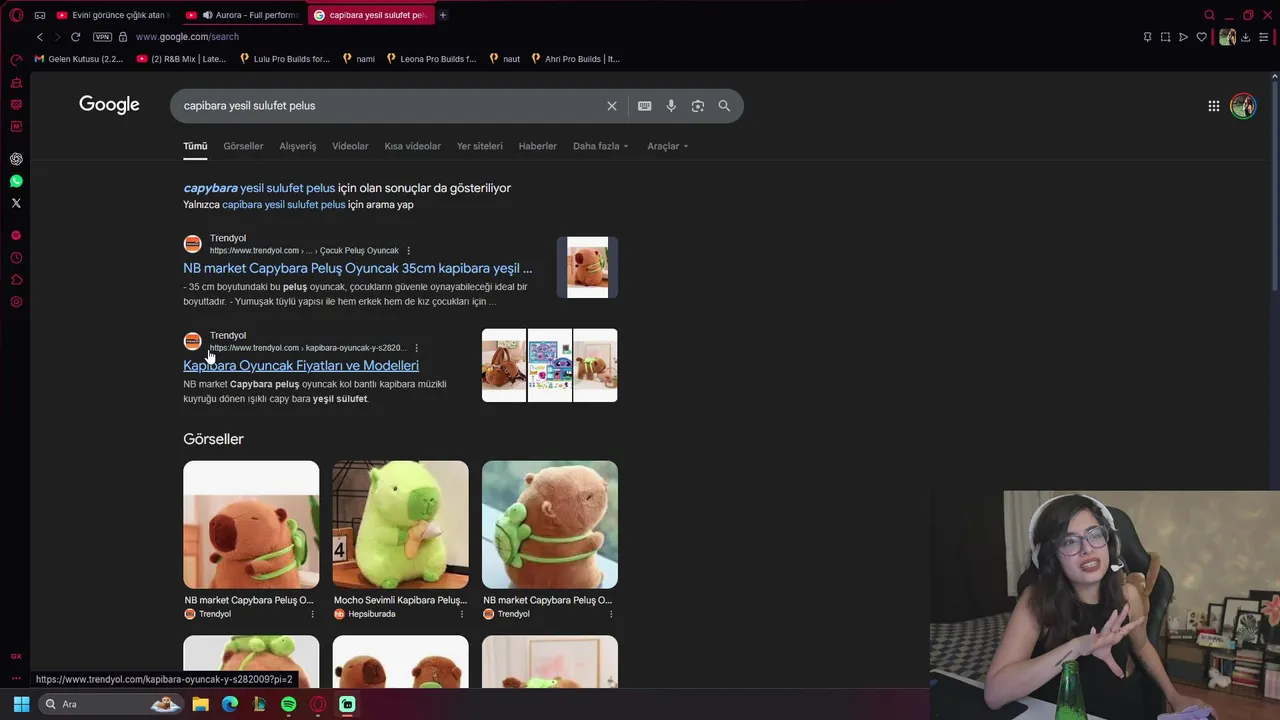Open Lulu Pro Builds bookmark

[285, 59]
